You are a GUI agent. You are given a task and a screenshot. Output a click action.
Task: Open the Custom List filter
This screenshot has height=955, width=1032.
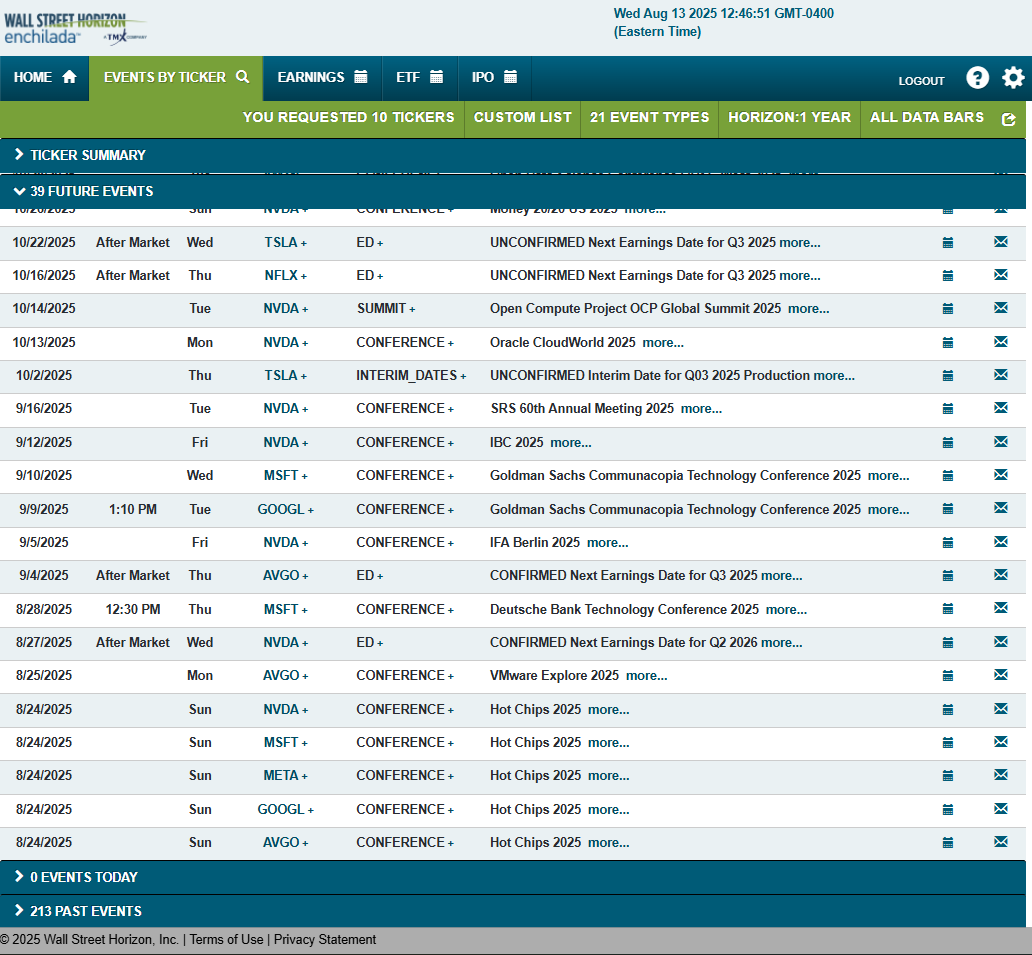tap(523, 118)
